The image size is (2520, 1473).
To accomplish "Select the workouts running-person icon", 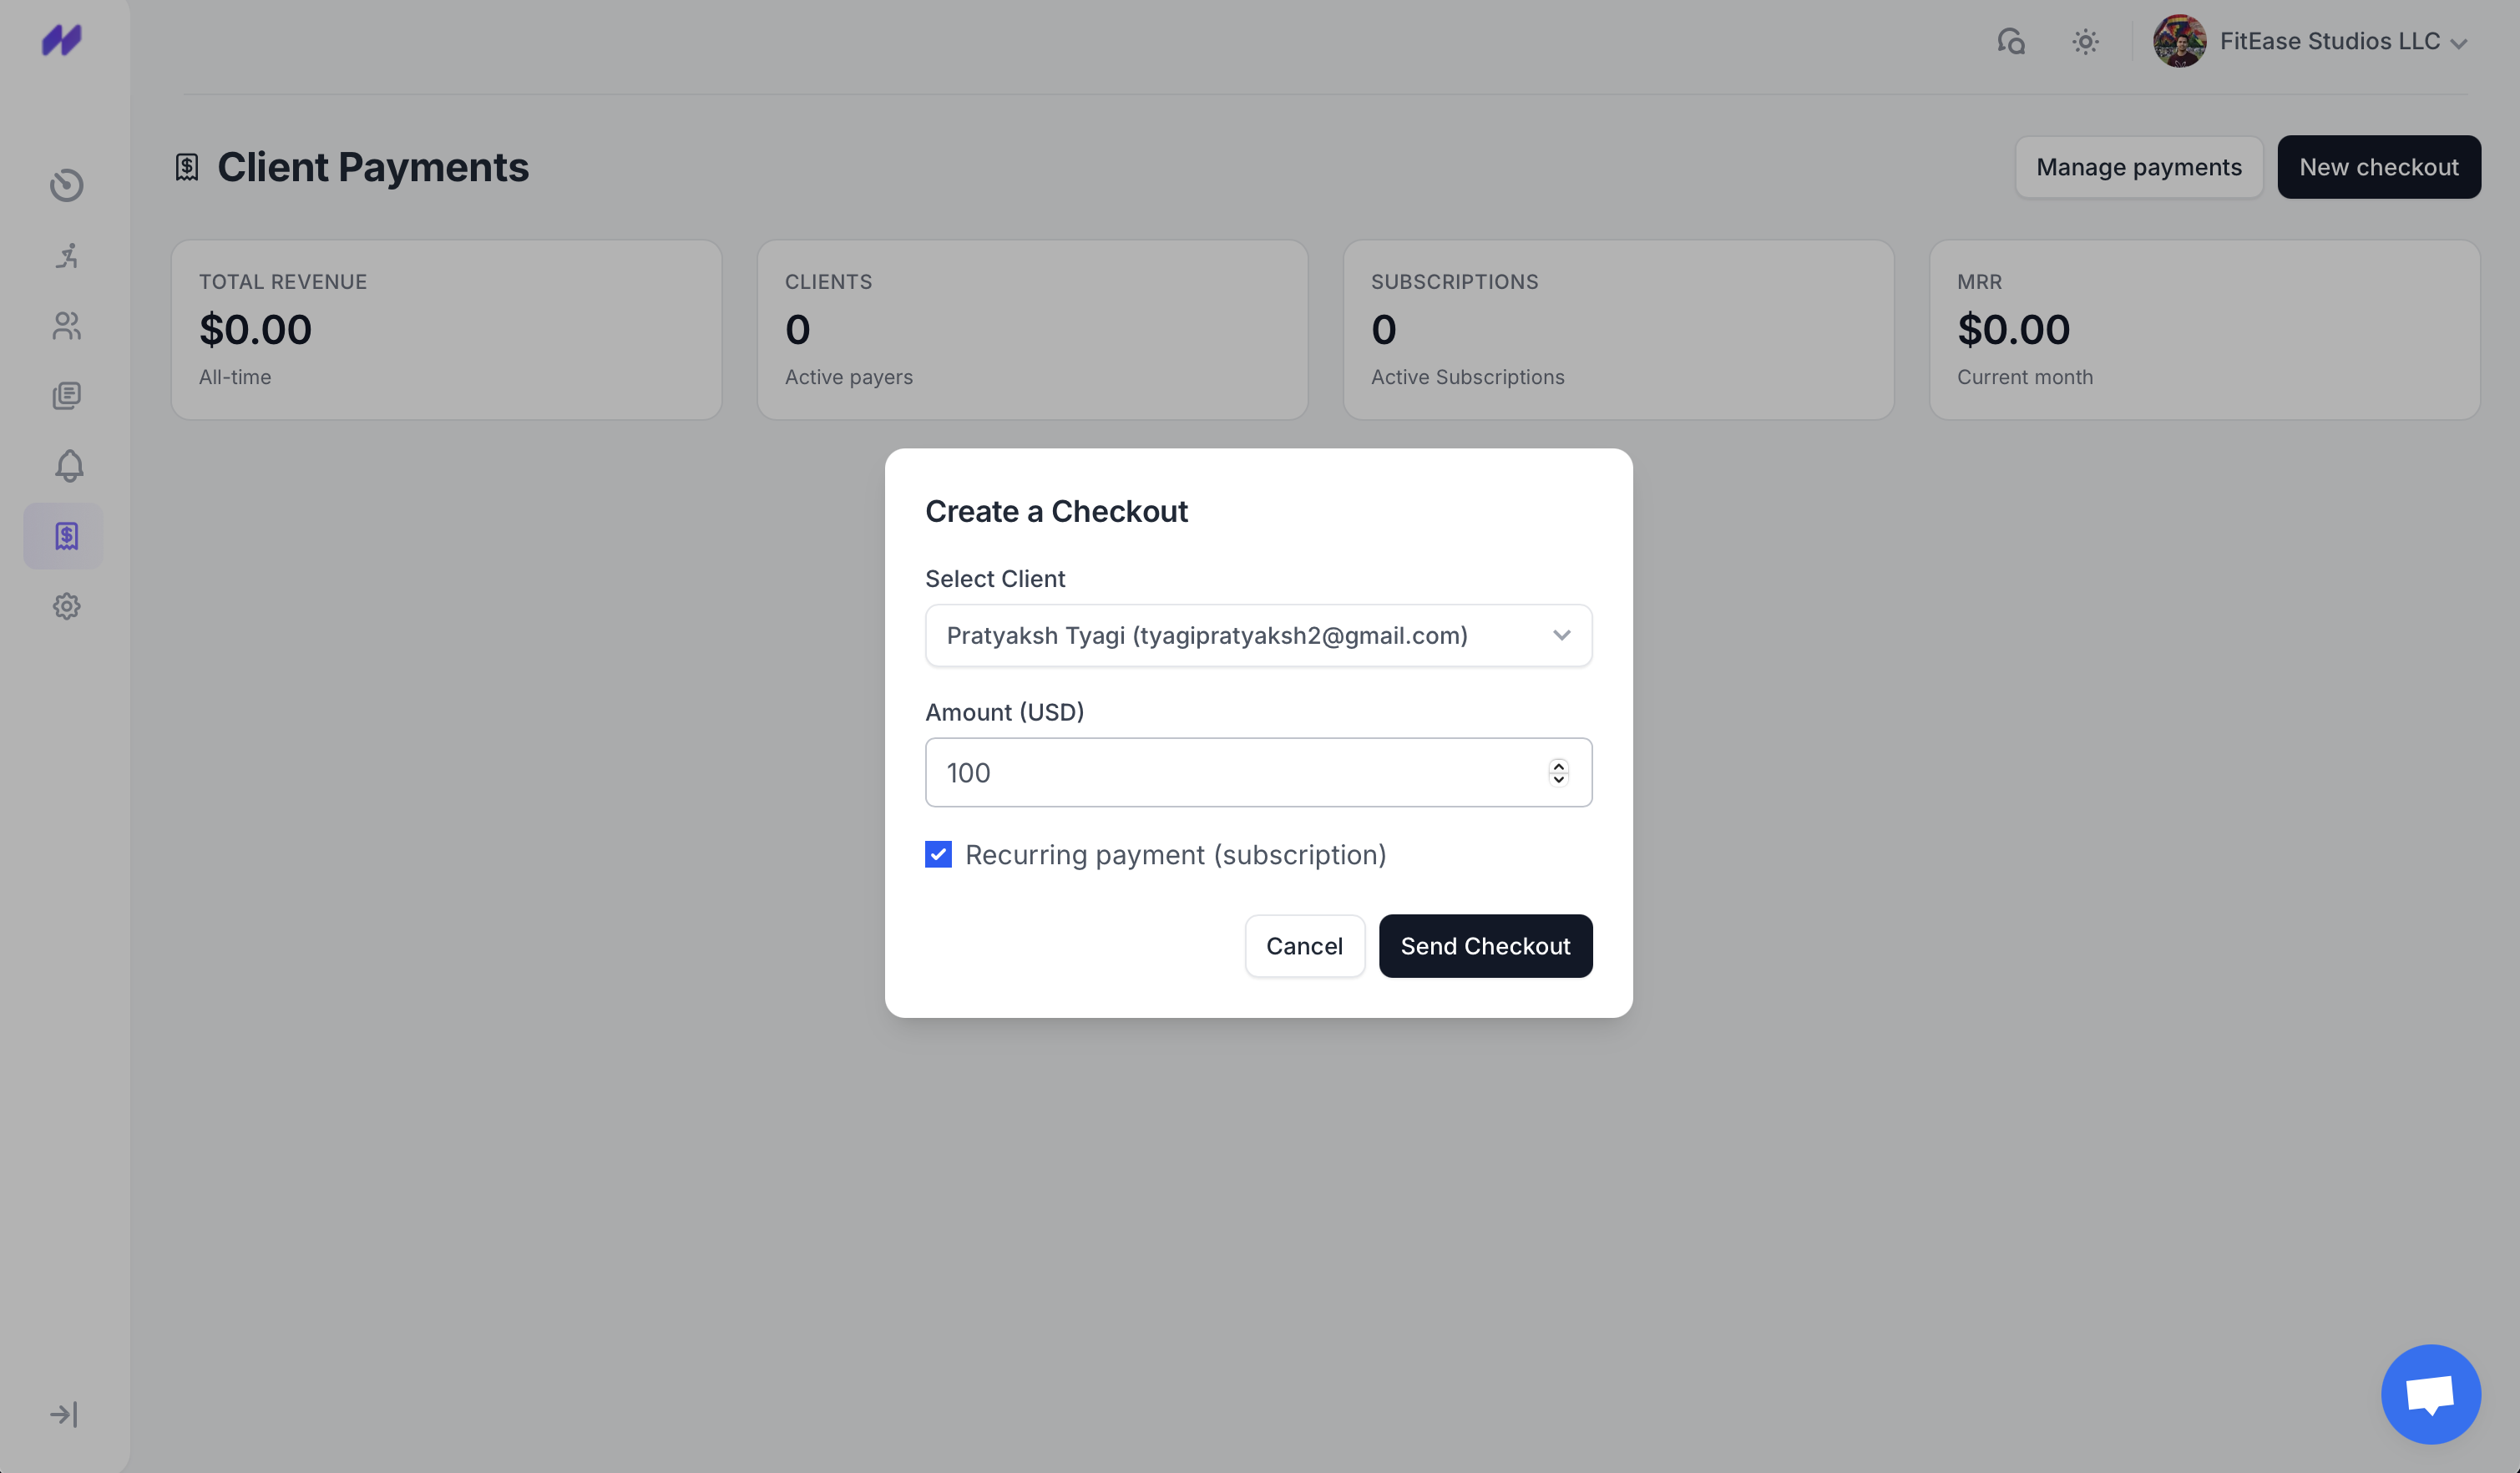I will (x=66, y=255).
